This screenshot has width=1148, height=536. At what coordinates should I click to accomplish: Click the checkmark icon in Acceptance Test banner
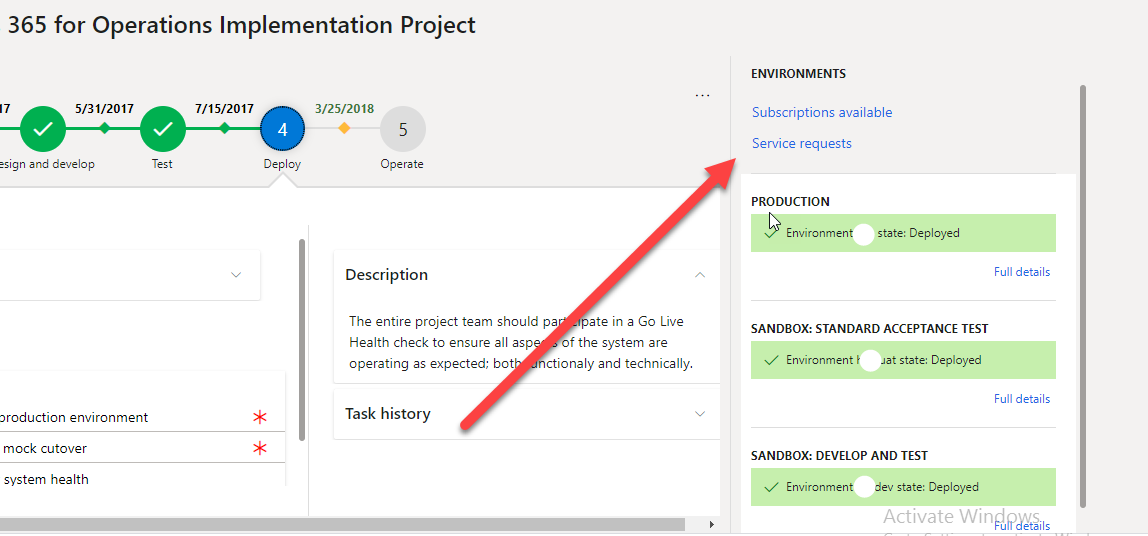770,360
